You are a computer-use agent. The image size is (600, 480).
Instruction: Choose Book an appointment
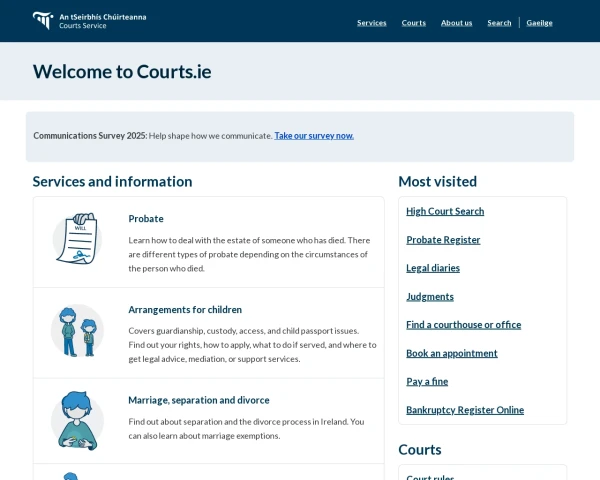click(452, 353)
